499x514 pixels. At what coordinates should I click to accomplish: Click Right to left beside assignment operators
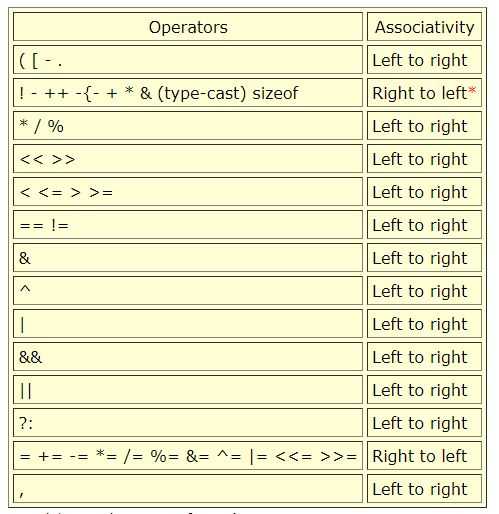(419, 456)
